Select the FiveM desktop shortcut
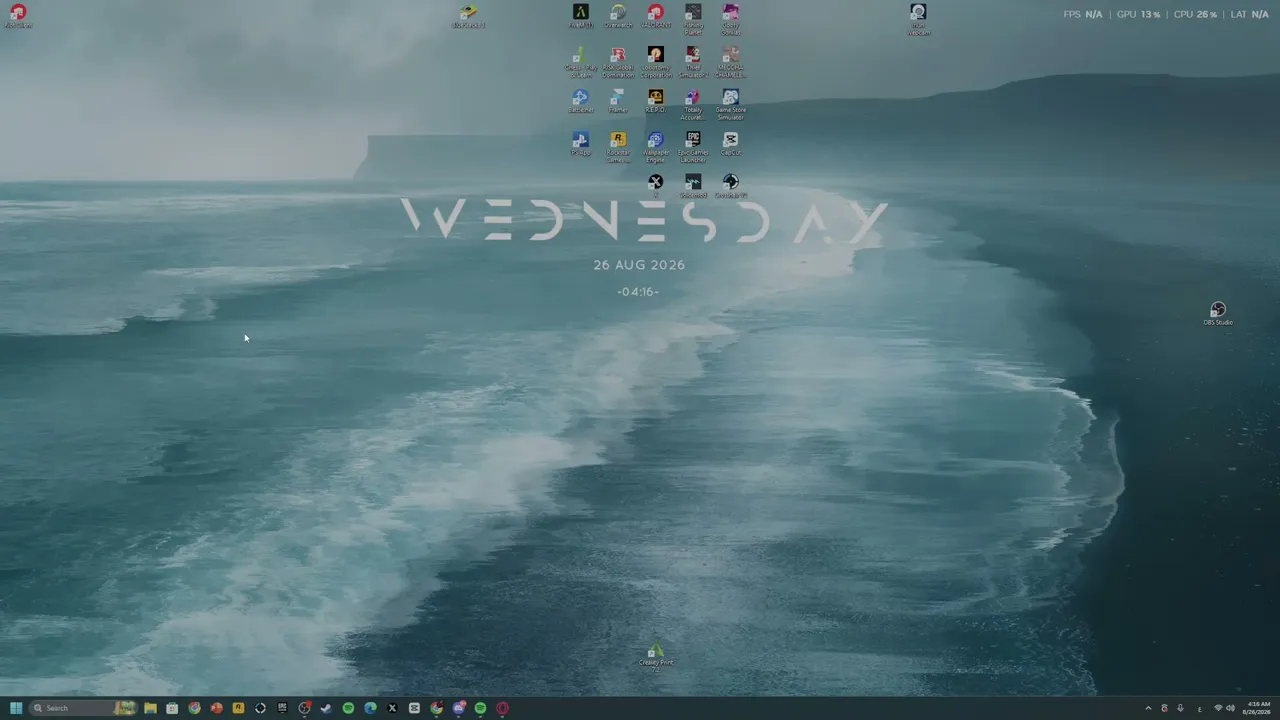This screenshot has width=1280, height=720. click(x=581, y=16)
